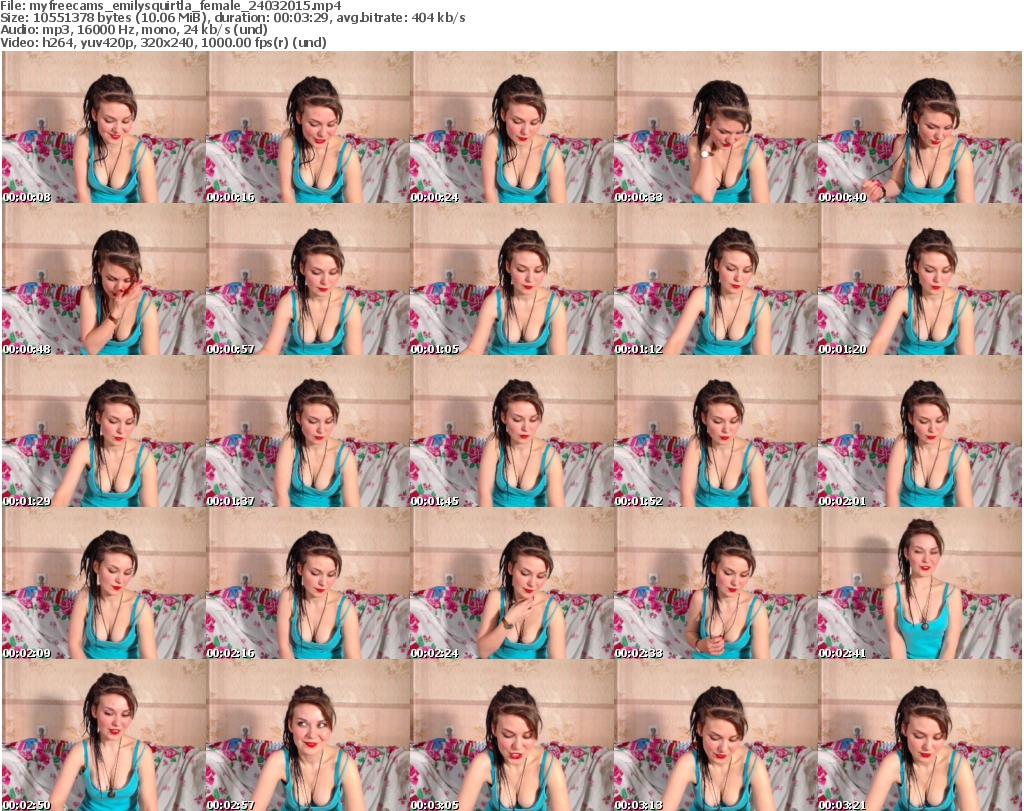Image resolution: width=1024 pixels, height=811 pixels.
Task: Open thumbnail at 00:00:48
Action: click(x=104, y=279)
